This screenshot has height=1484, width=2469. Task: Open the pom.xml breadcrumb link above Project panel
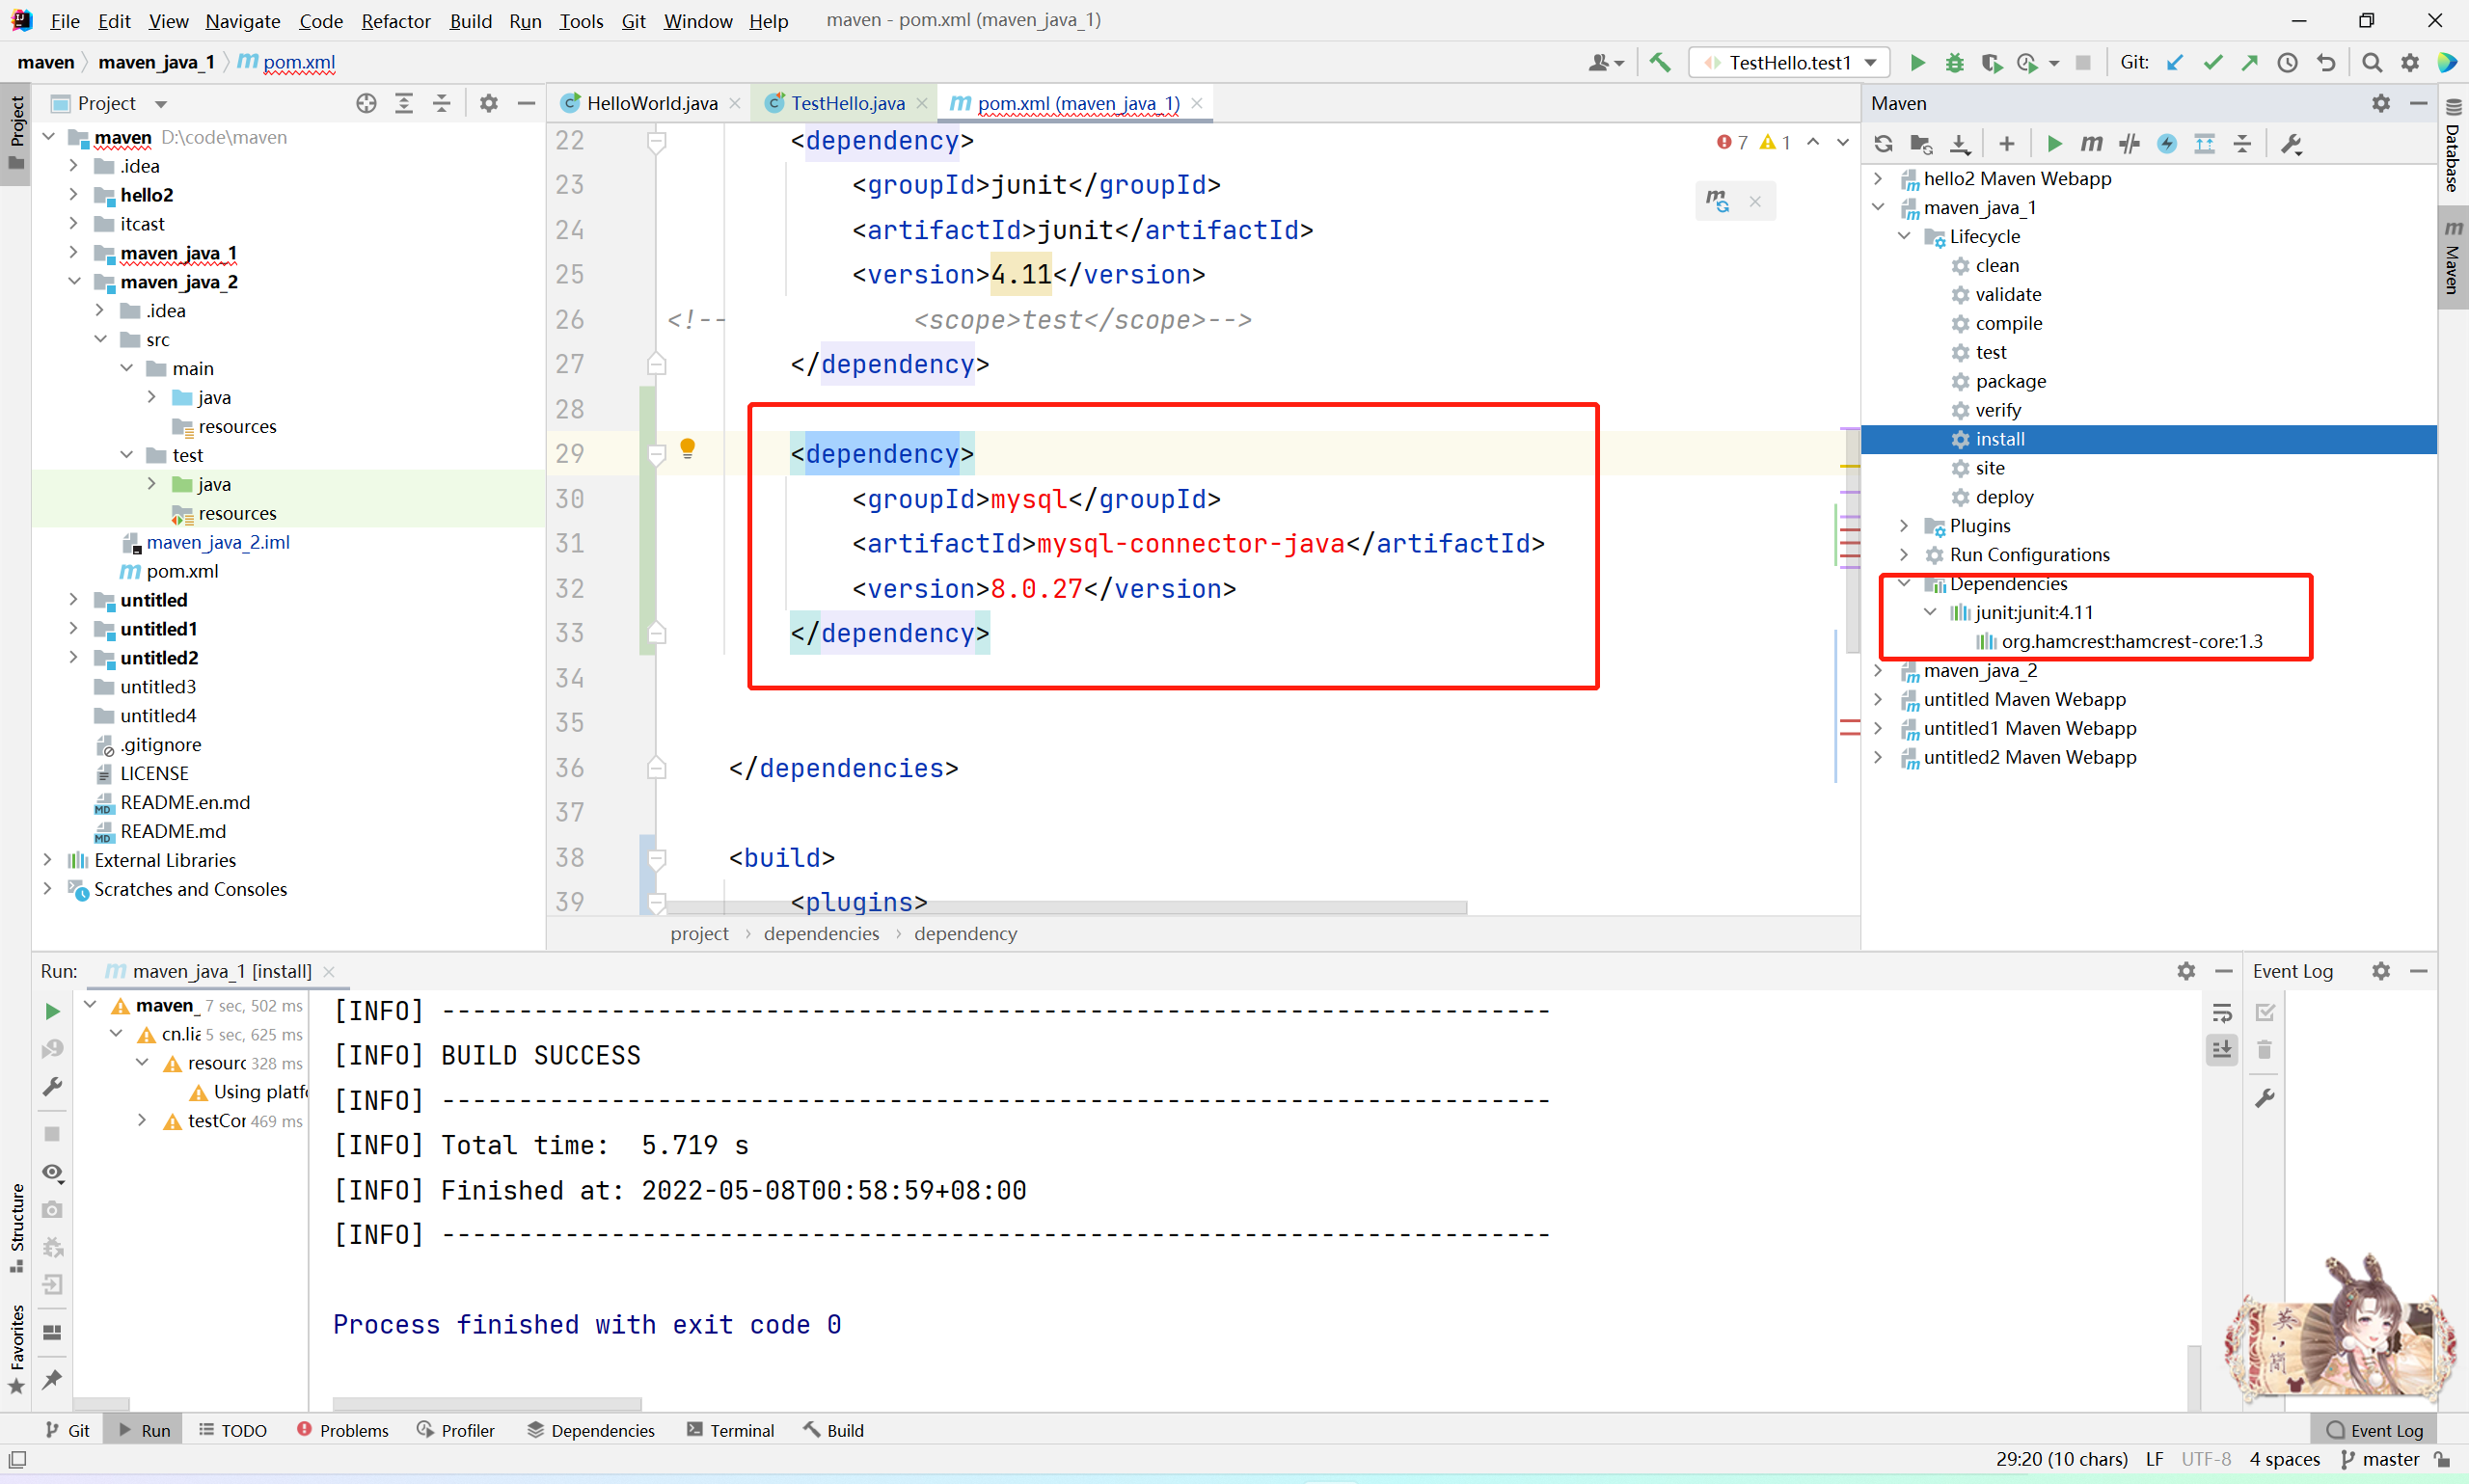[297, 62]
